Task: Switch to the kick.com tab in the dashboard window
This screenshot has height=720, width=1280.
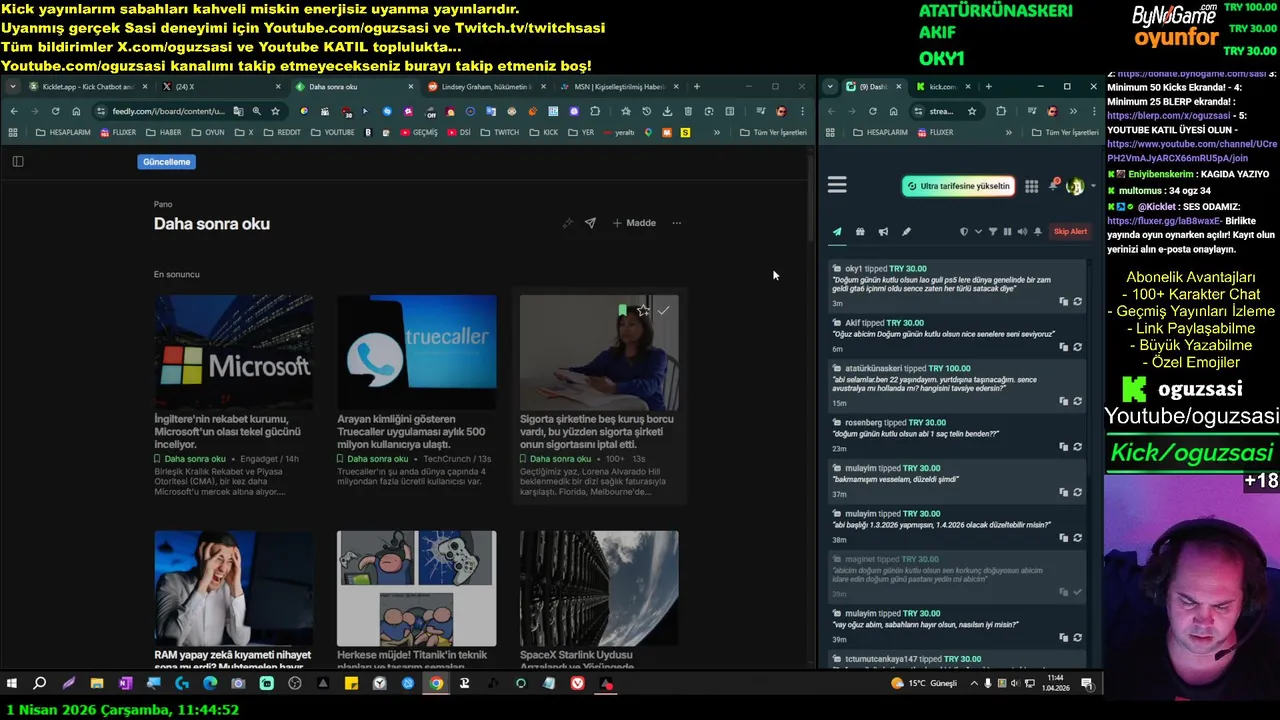Action: coord(943,87)
